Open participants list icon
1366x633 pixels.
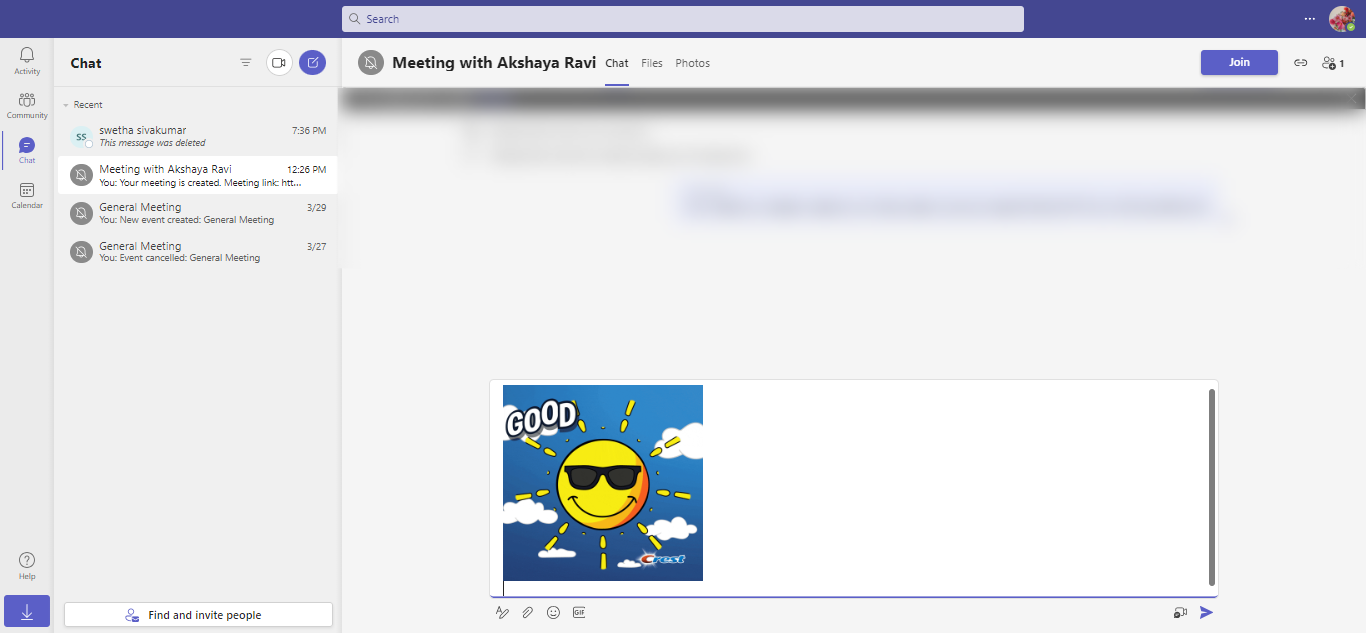click(x=1333, y=62)
